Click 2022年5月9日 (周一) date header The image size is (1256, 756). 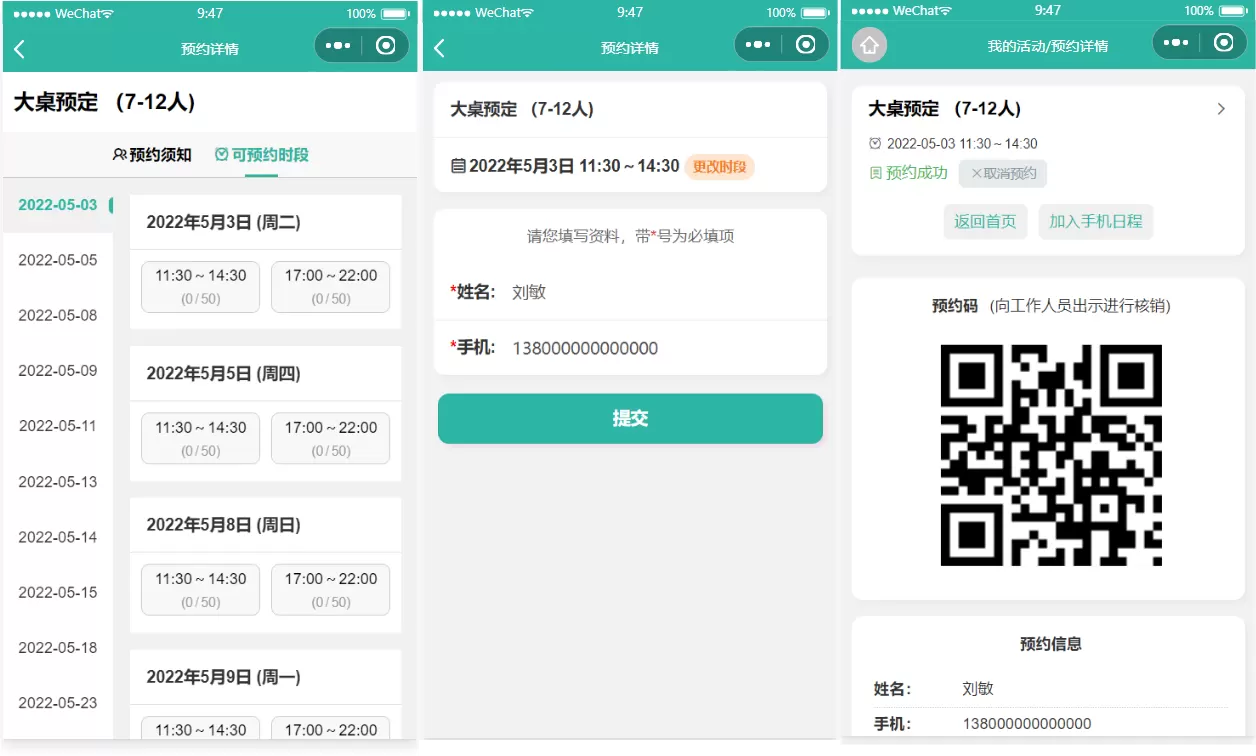tap(224, 677)
